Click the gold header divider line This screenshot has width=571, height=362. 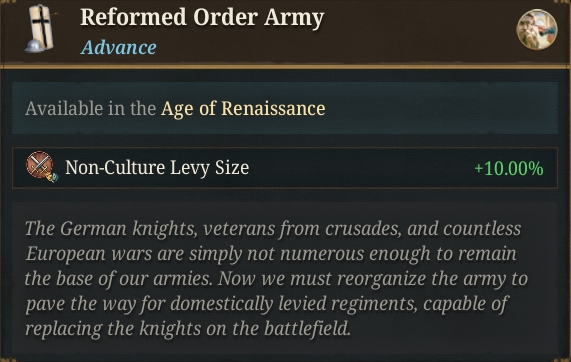tap(286, 66)
